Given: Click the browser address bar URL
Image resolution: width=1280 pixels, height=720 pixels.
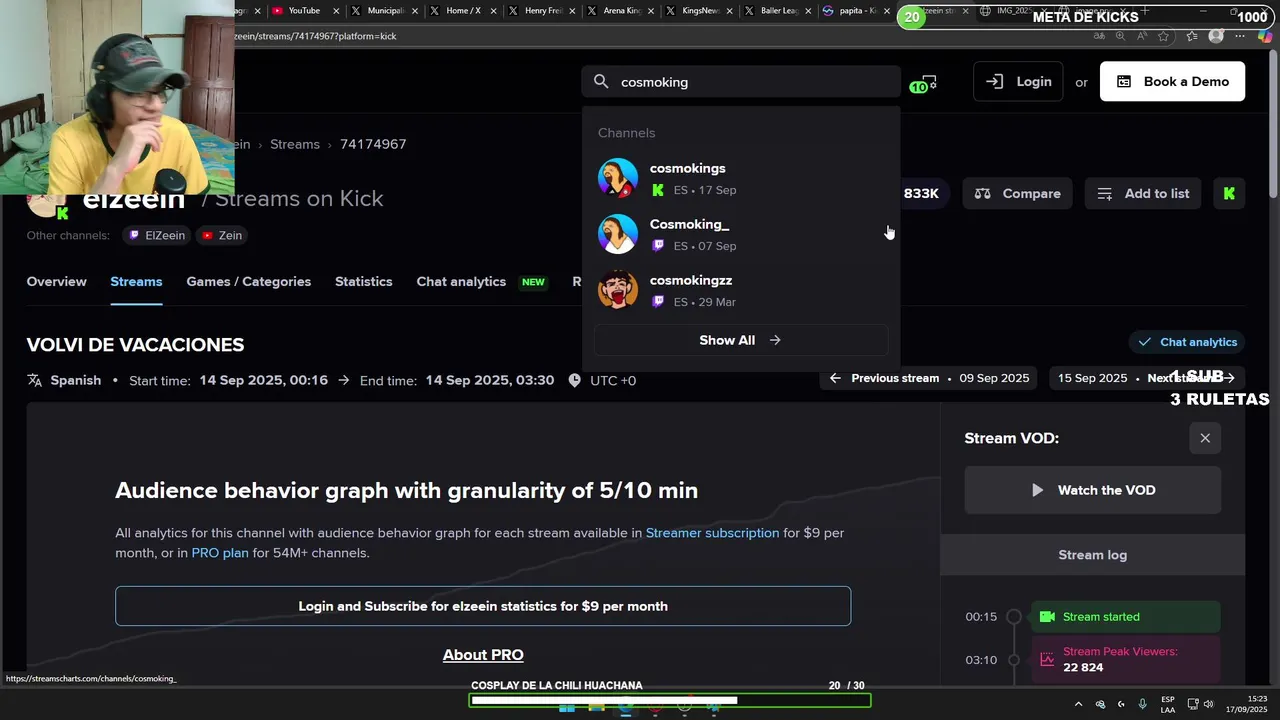Looking at the screenshot, I should [x=316, y=36].
